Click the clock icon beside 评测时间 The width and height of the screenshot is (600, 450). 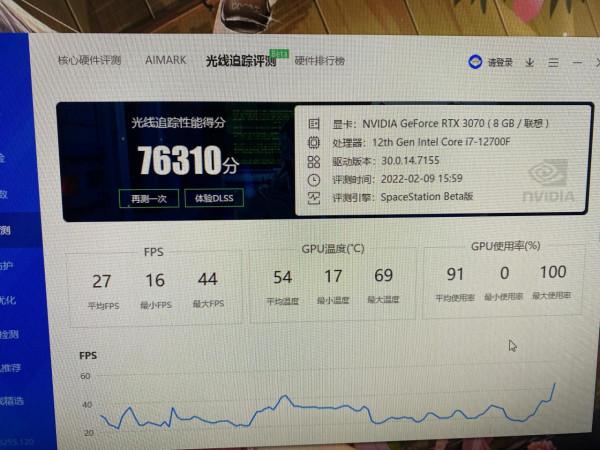pyautogui.click(x=314, y=179)
